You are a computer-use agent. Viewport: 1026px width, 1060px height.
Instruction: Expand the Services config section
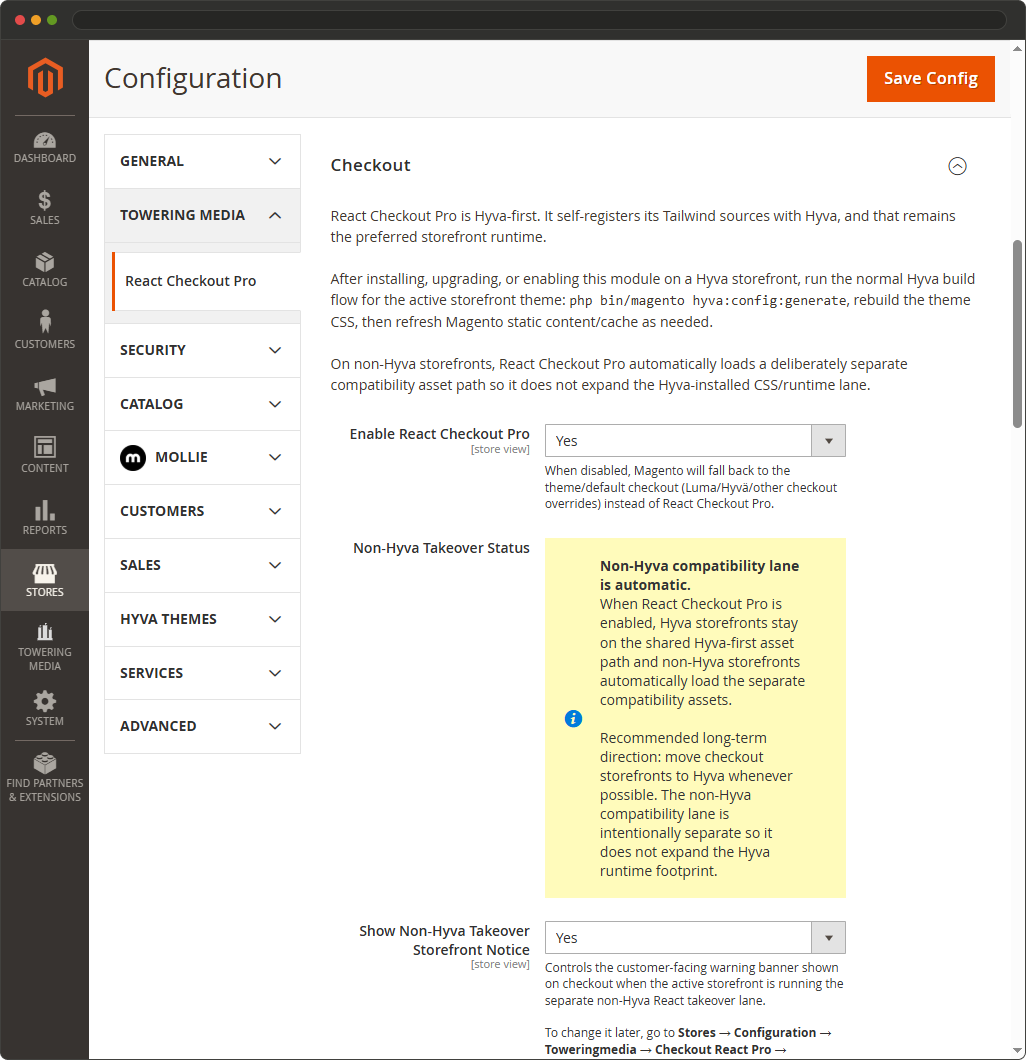202,673
